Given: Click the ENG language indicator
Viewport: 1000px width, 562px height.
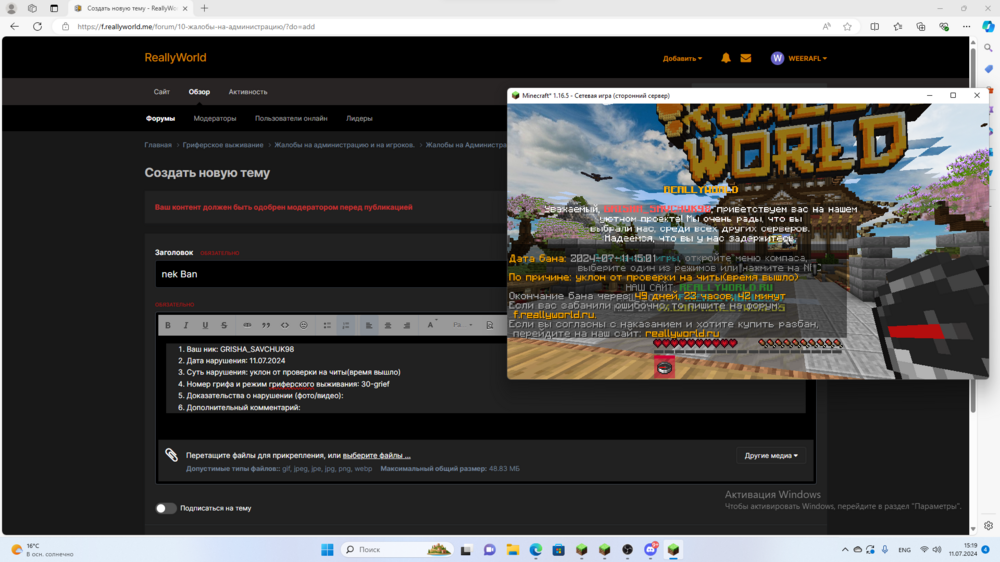Looking at the screenshot, I should pos(904,550).
